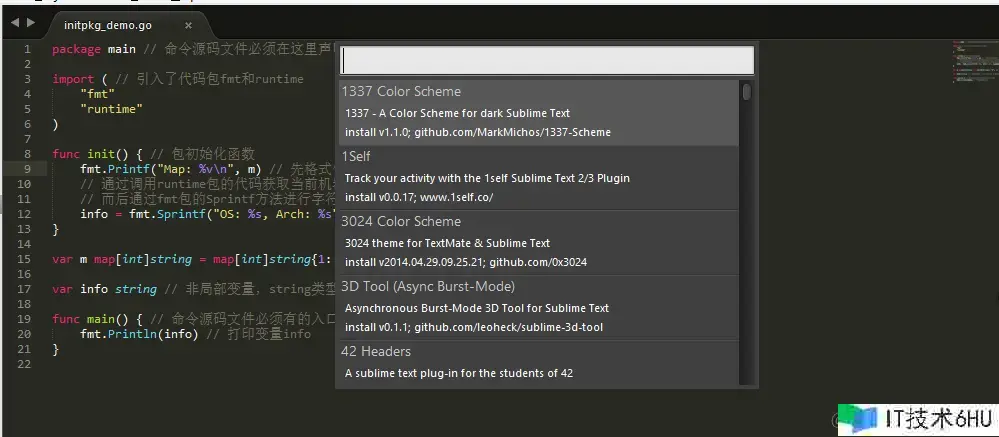Image resolution: width=999 pixels, height=437 pixels.
Task: Click the import keyword on line 3
Action: (x=73, y=79)
